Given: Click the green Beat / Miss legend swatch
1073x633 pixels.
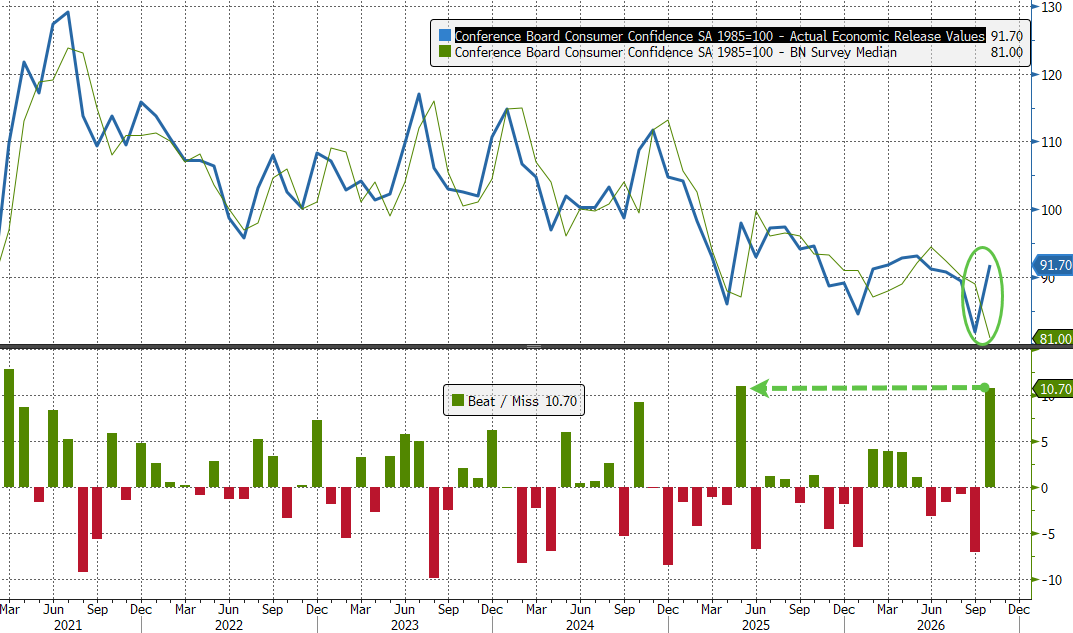Looking at the screenshot, I should [458, 400].
